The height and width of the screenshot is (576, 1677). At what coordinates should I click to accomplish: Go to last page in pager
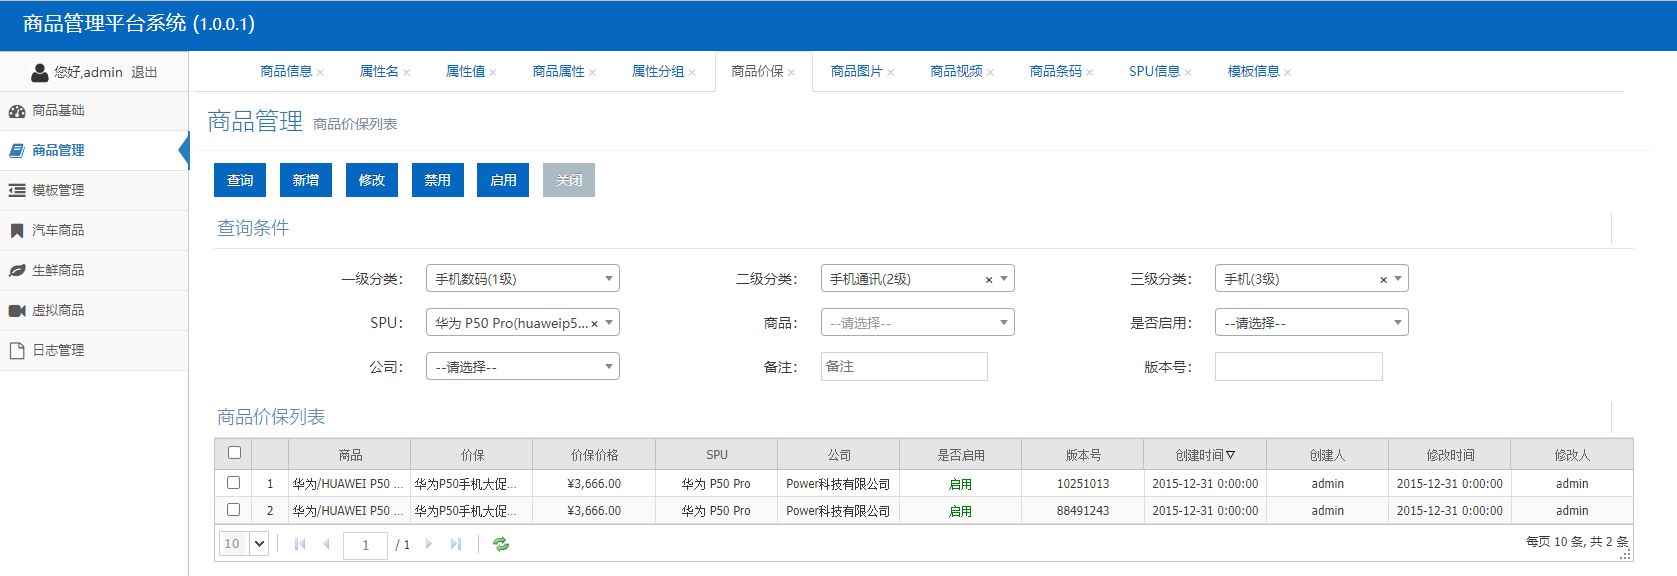pos(456,544)
